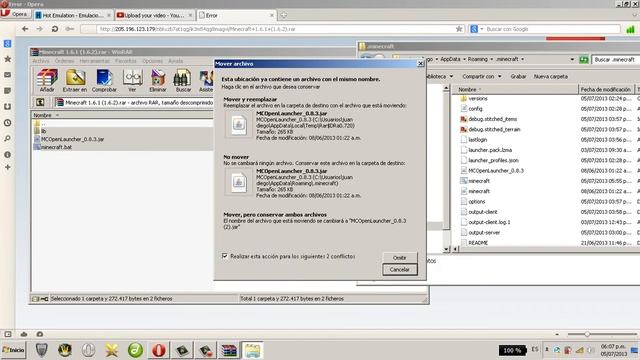Open a new tab in Opera
The width and height of the screenshot is (640, 360).
tap(283, 15)
